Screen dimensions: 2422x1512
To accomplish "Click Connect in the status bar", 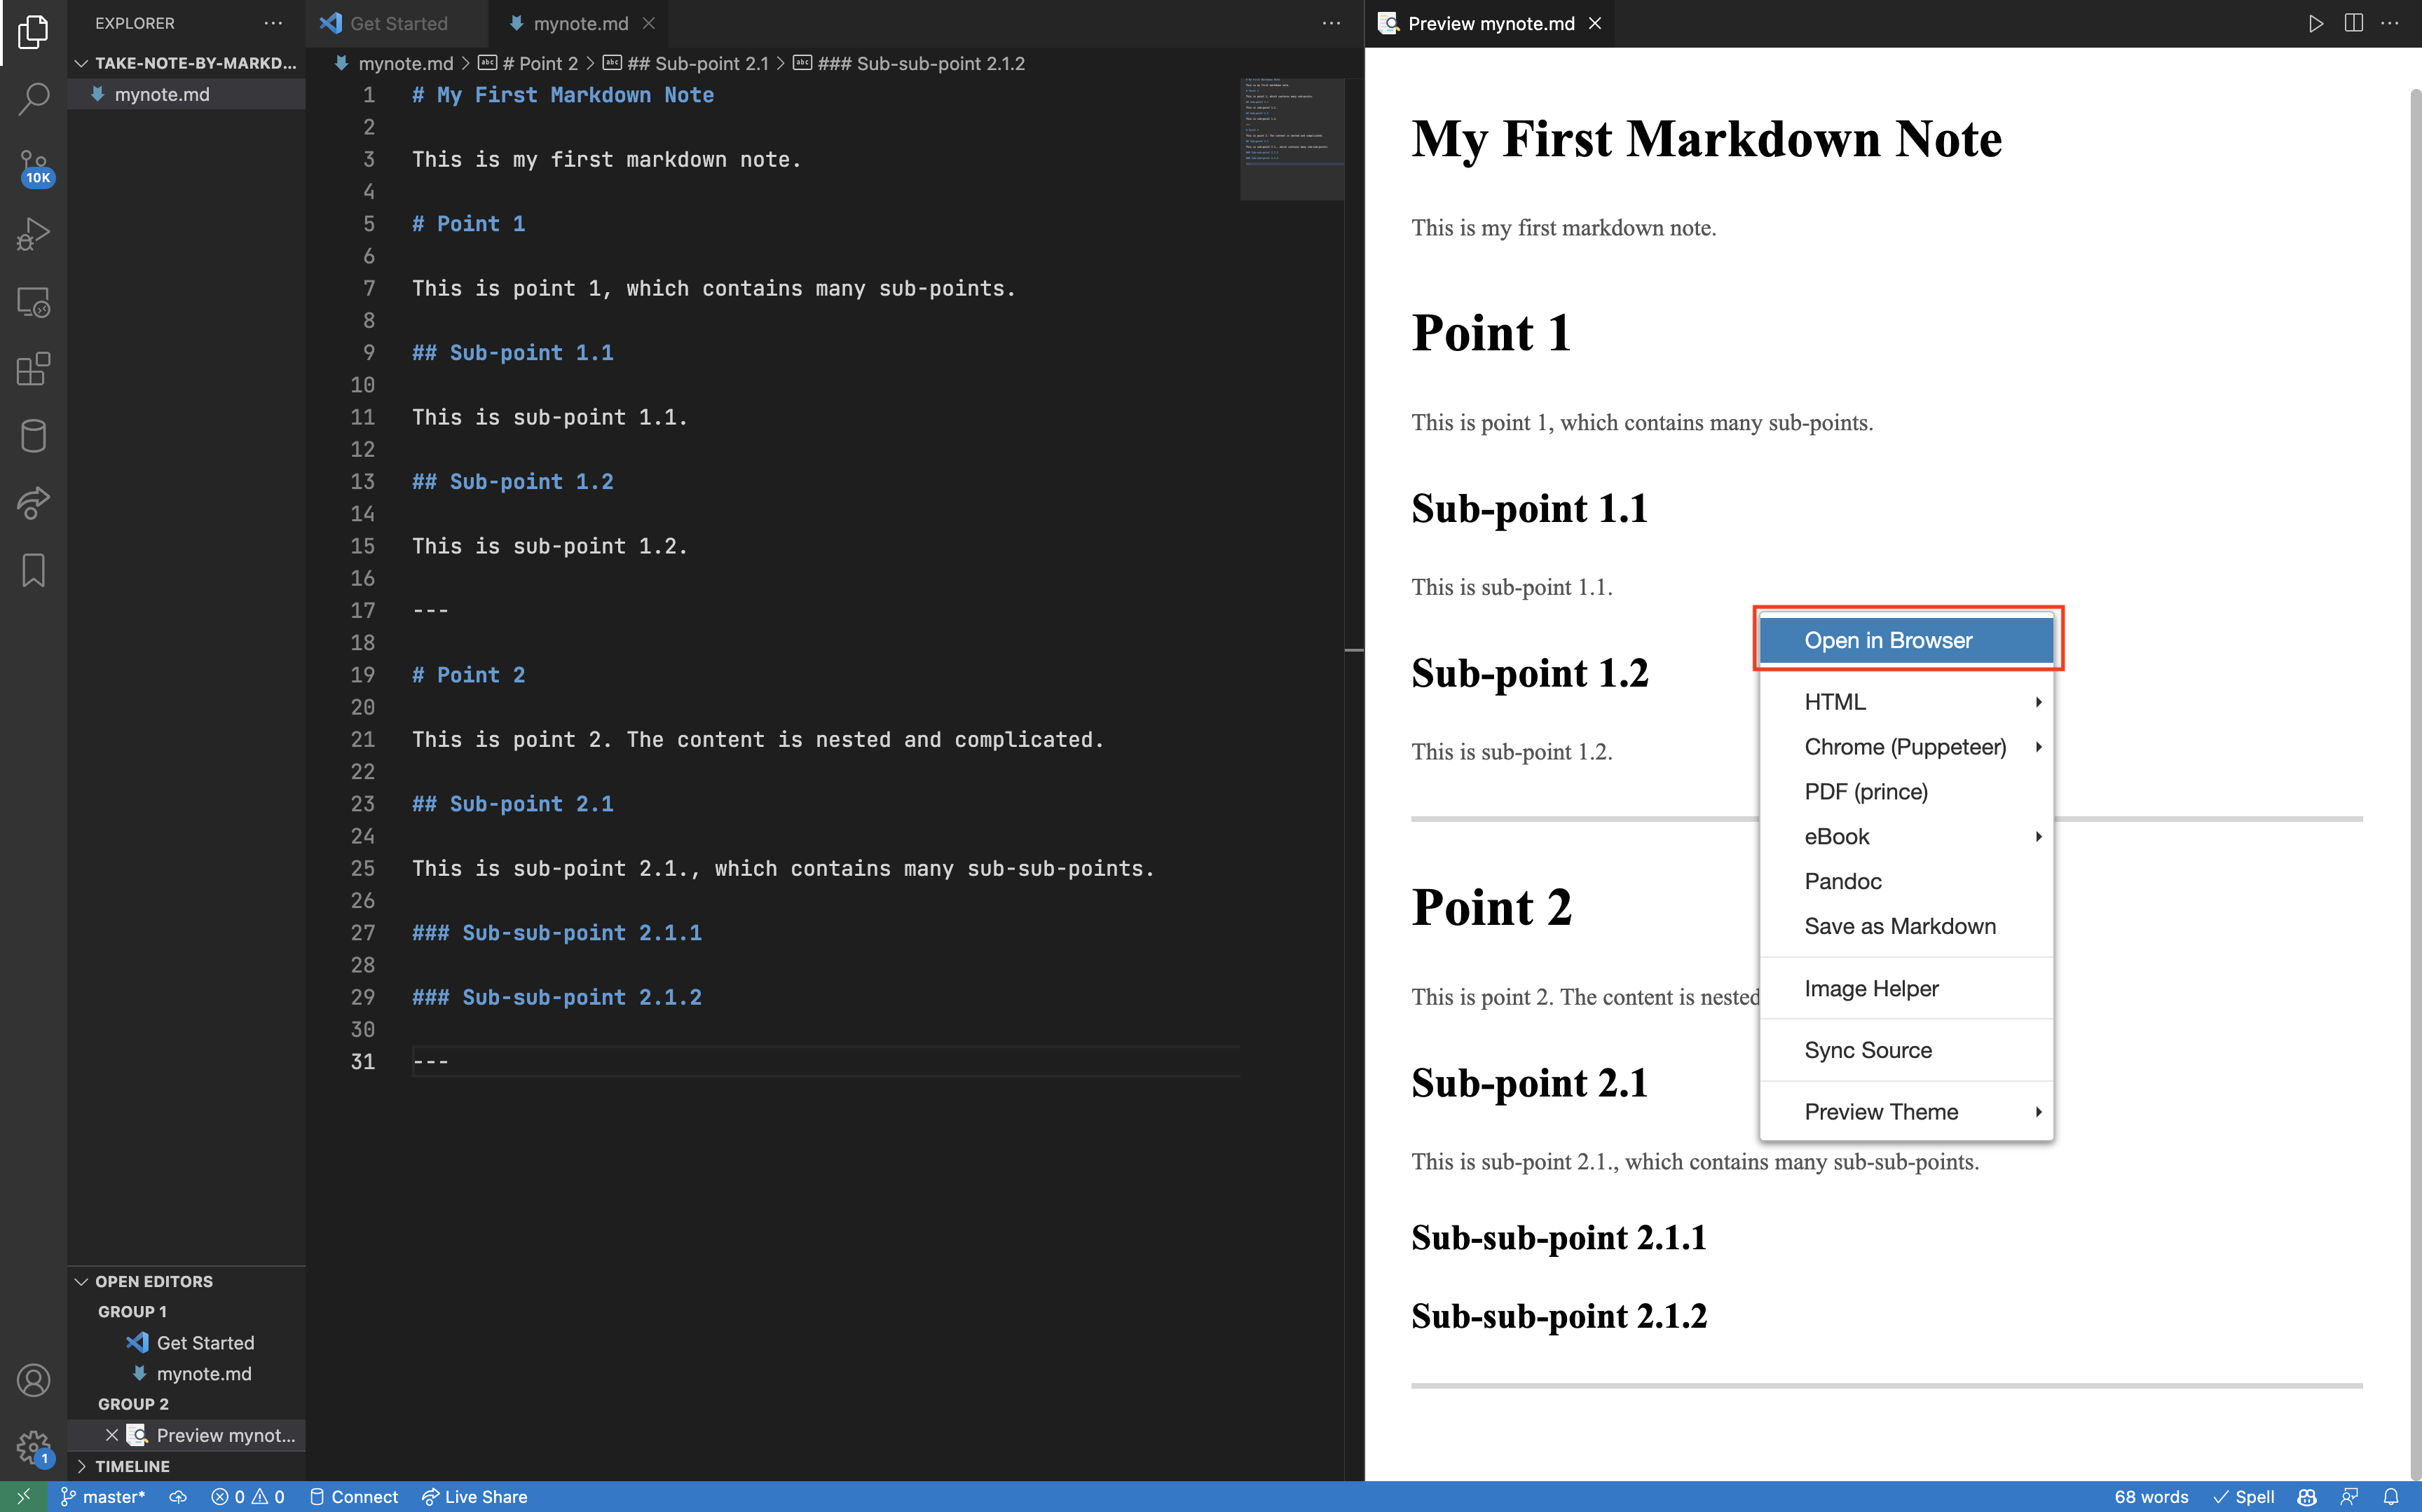I will tap(354, 1497).
